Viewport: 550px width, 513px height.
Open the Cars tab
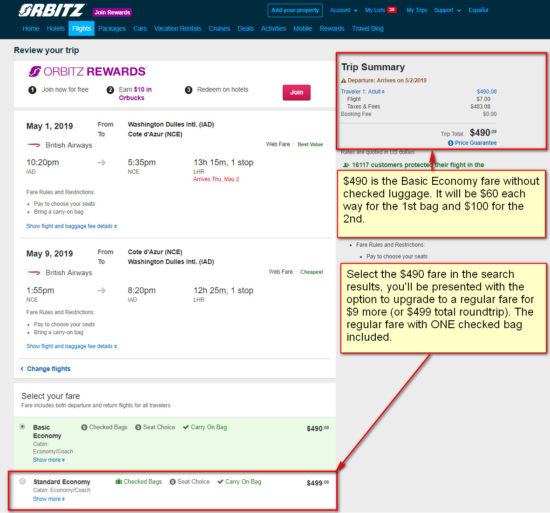[x=140, y=28]
